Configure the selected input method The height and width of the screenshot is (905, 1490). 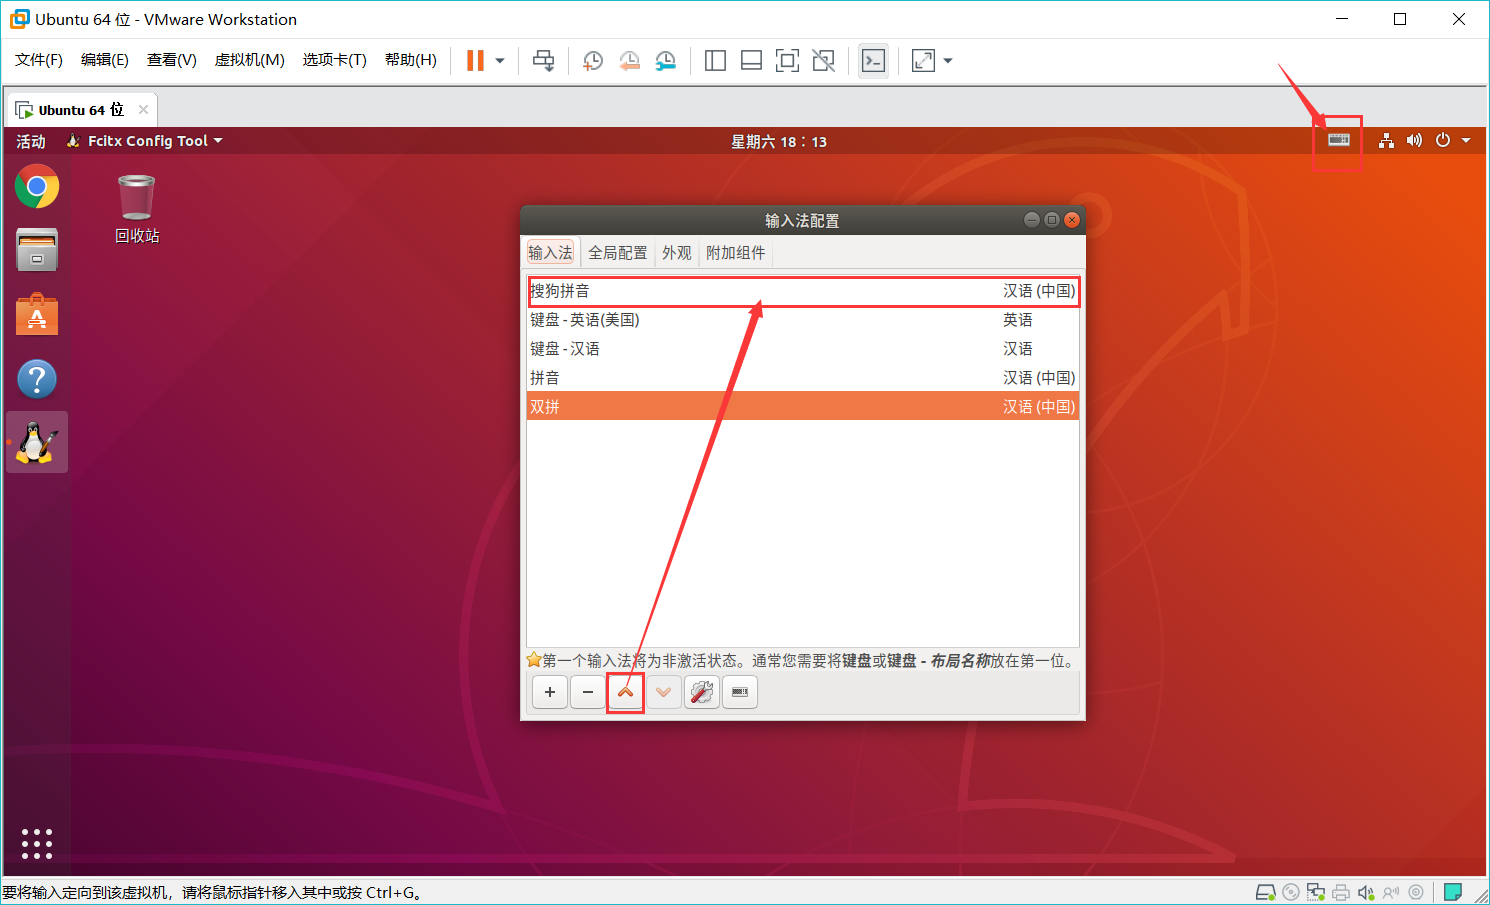pos(702,692)
